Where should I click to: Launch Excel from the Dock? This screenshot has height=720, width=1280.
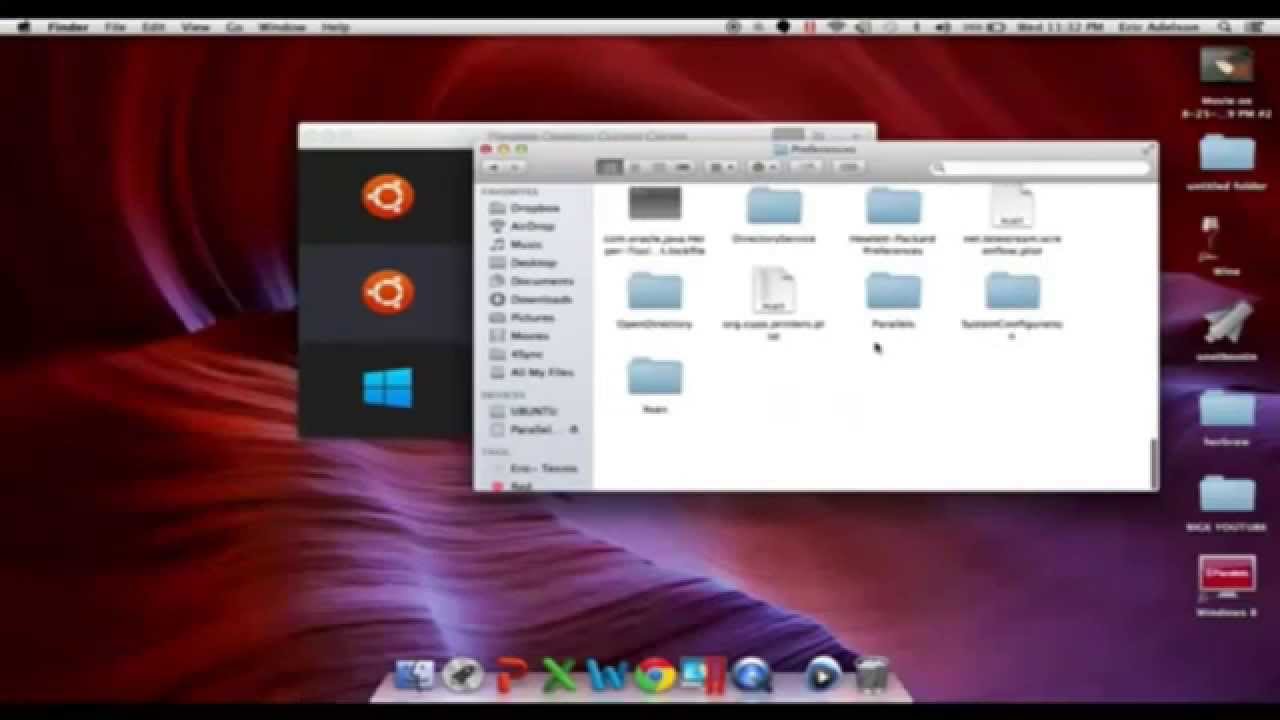coord(560,676)
